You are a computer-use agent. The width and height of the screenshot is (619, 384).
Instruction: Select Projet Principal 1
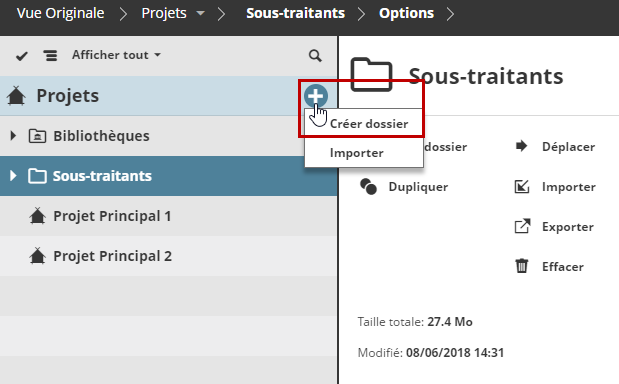(x=169, y=216)
